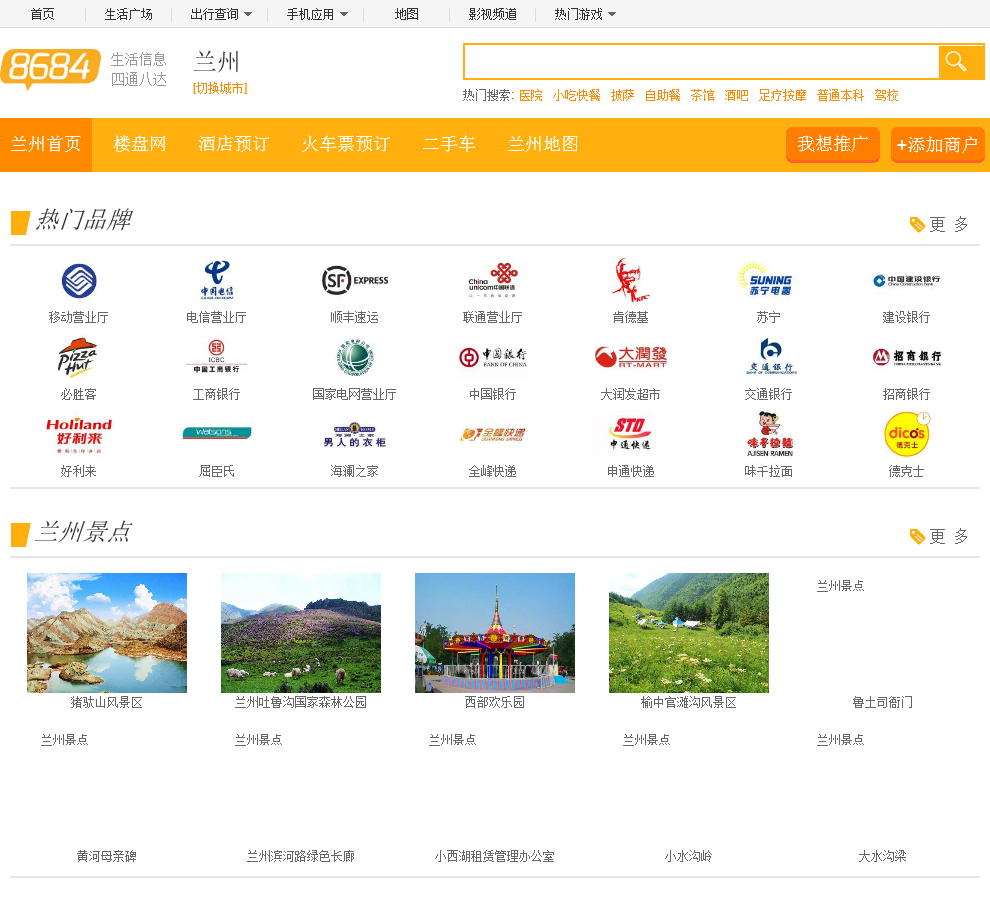Screen dimensions: 990x900
Task: Click the 鲁土司衙门 attraction link
Action: [882, 702]
